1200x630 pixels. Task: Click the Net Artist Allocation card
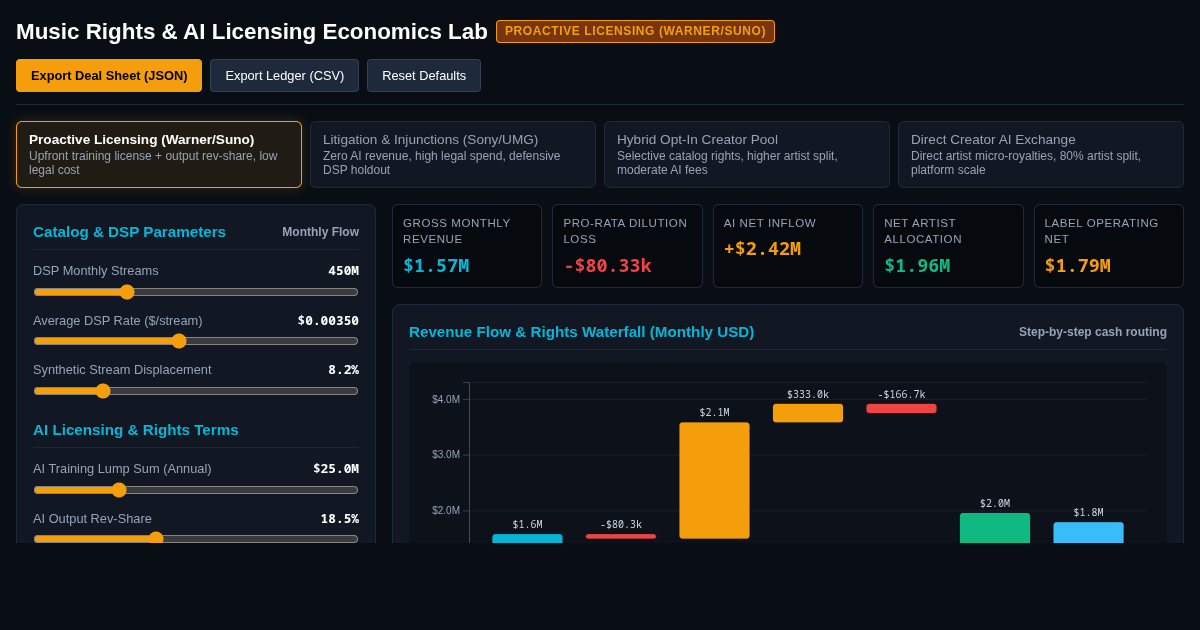point(948,246)
